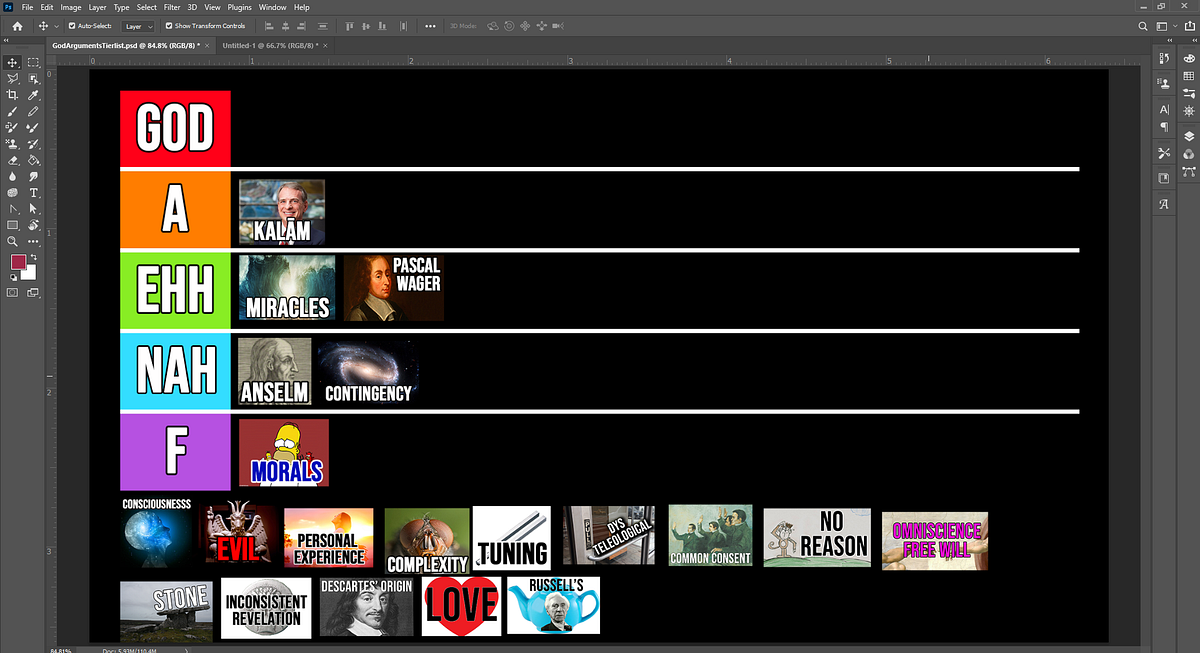The height and width of the screenshot is (653, 1200).
Task: Toggle the Auto-Select checkbox
Action: tap(72, 26)
